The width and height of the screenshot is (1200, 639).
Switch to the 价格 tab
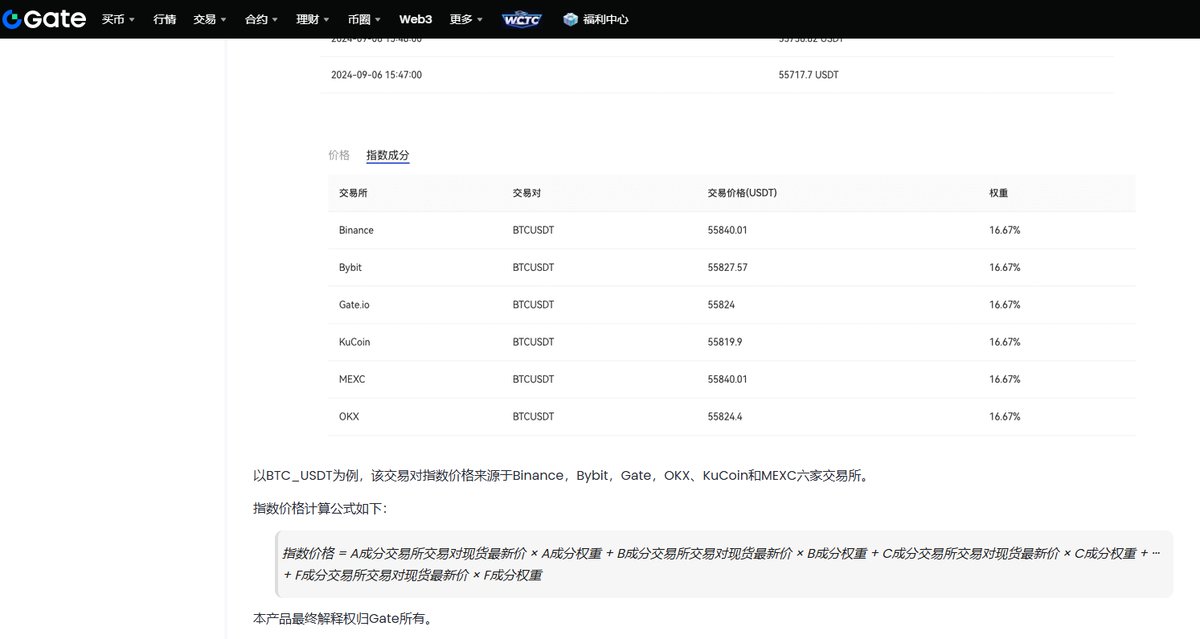tap(339, 155)
